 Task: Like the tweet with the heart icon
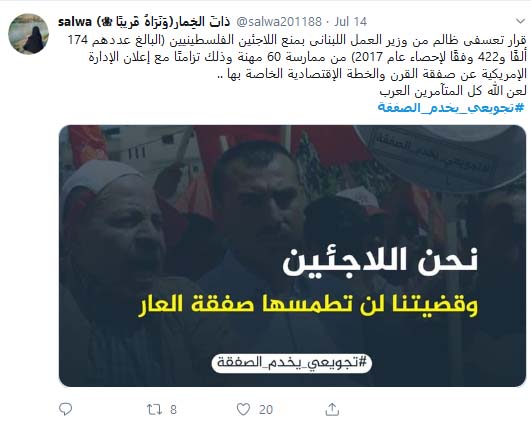pyautogui.click(x=243, y=409)
